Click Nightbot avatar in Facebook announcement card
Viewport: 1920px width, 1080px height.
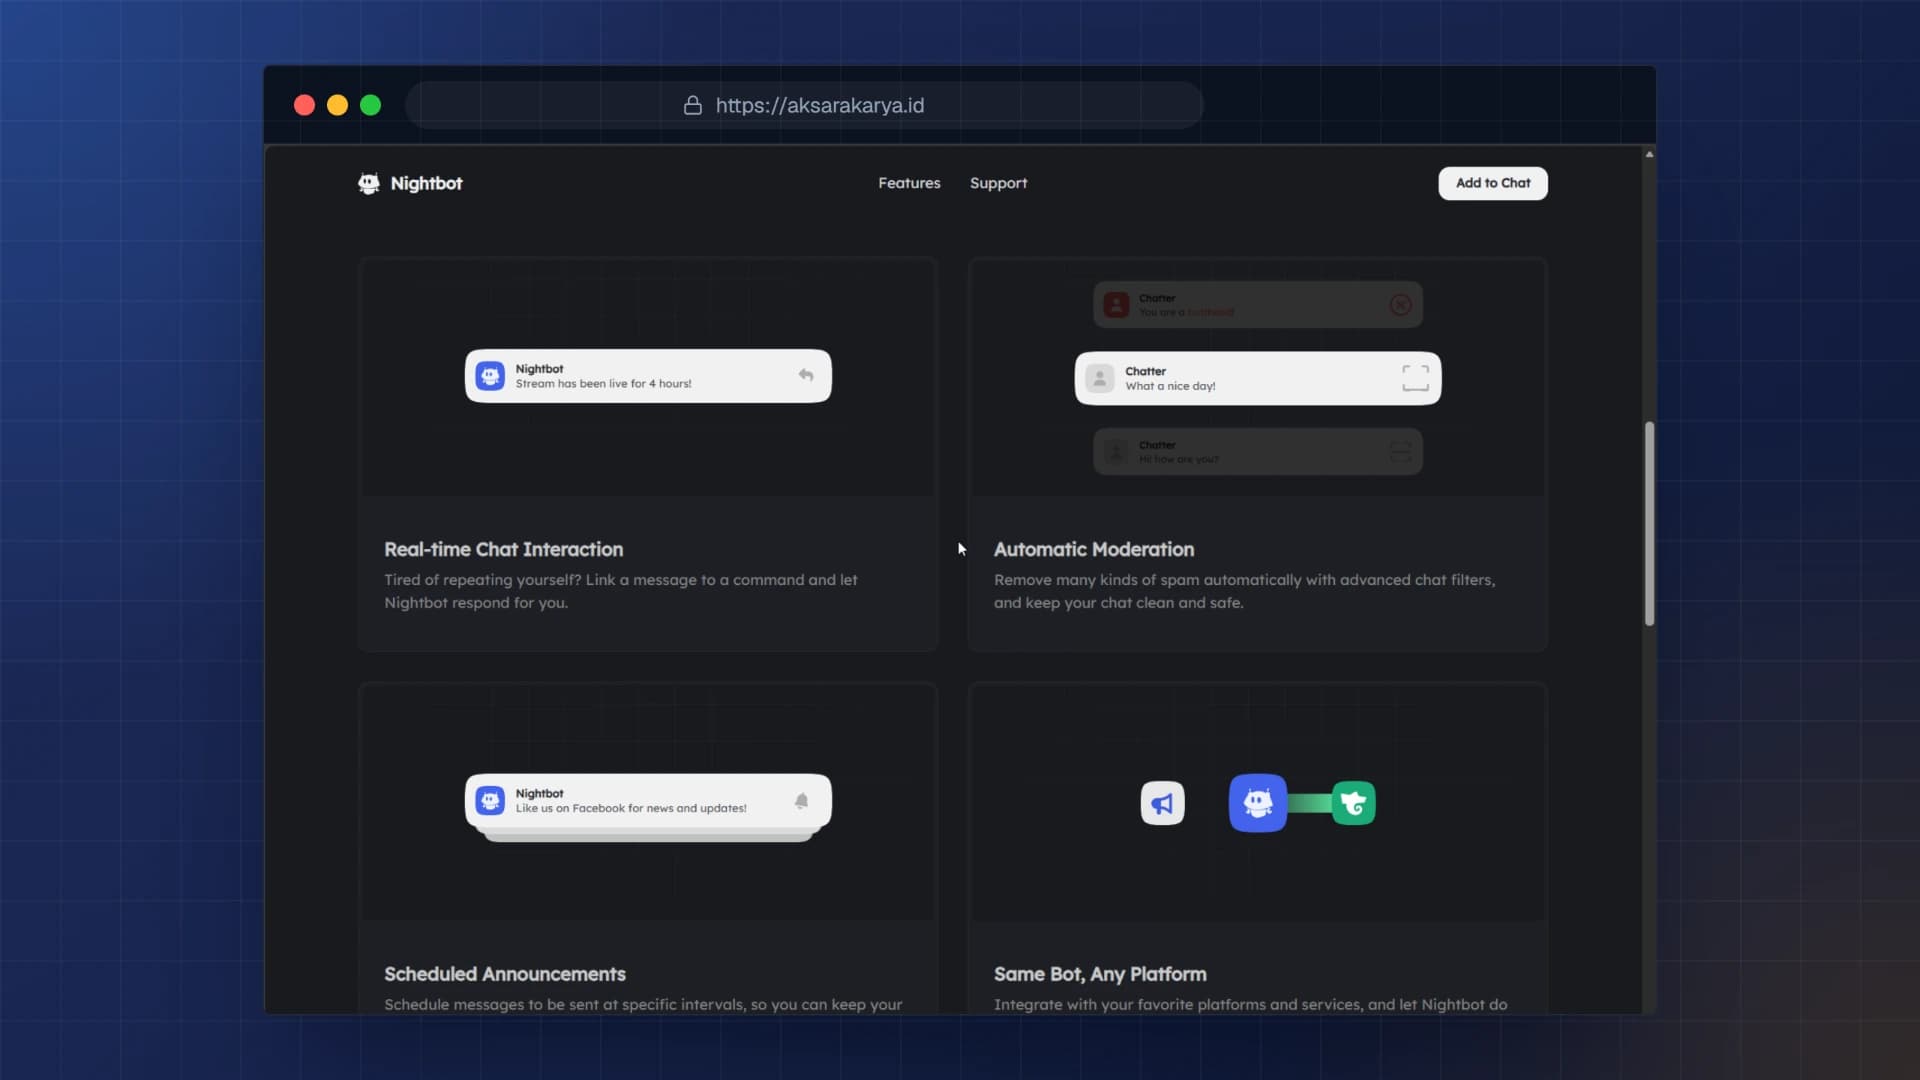[490, 801]
